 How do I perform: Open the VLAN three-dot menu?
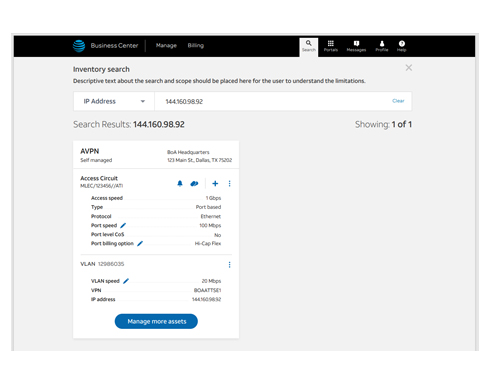229,265
